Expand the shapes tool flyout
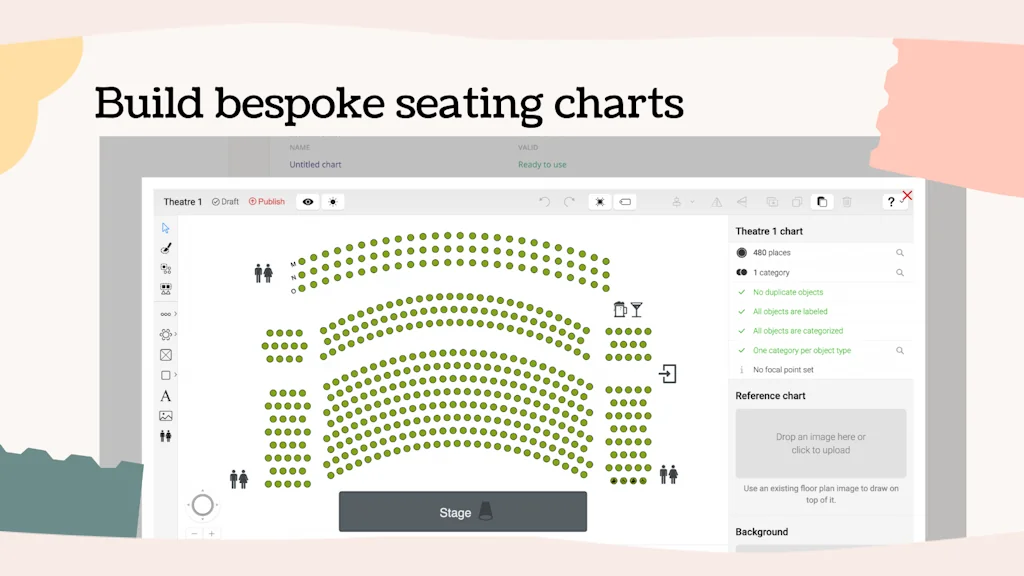 (168, 376)
